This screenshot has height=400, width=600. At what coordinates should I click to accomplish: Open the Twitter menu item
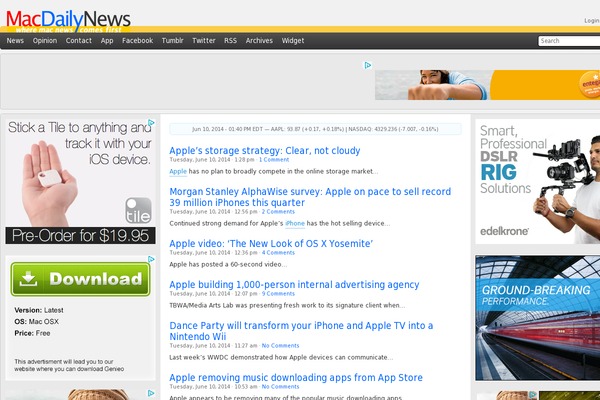(204, 41)
